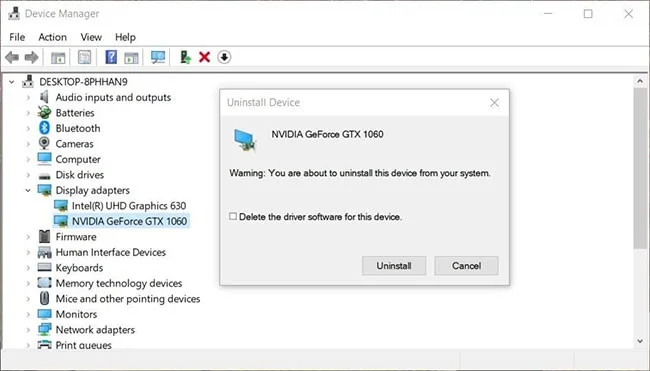Select Memory technology devices label

pyautogui.click(x=119, y=283)
